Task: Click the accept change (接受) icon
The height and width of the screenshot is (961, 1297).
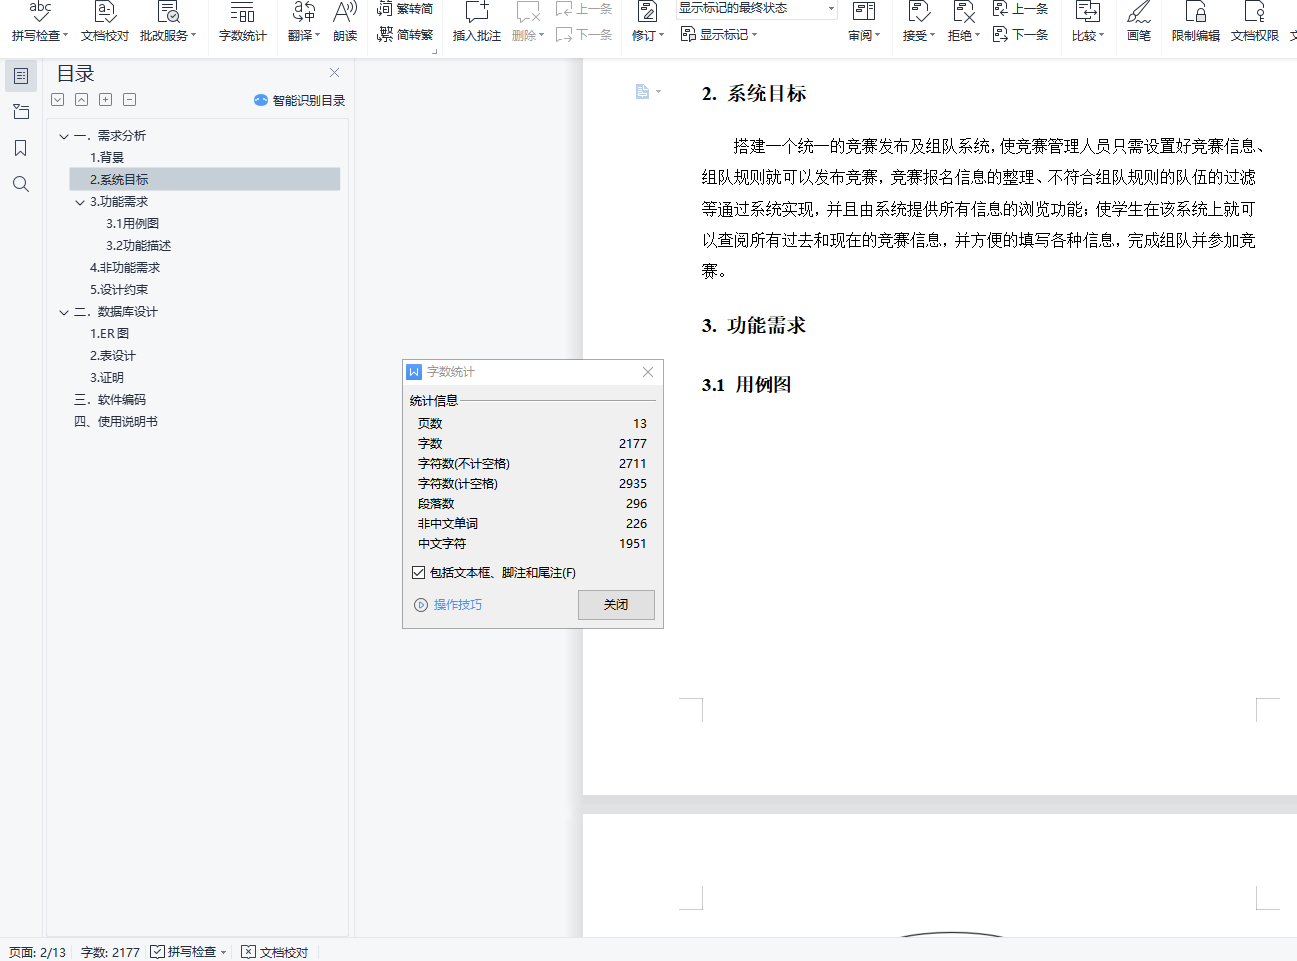Action: [x=918, y=12]
